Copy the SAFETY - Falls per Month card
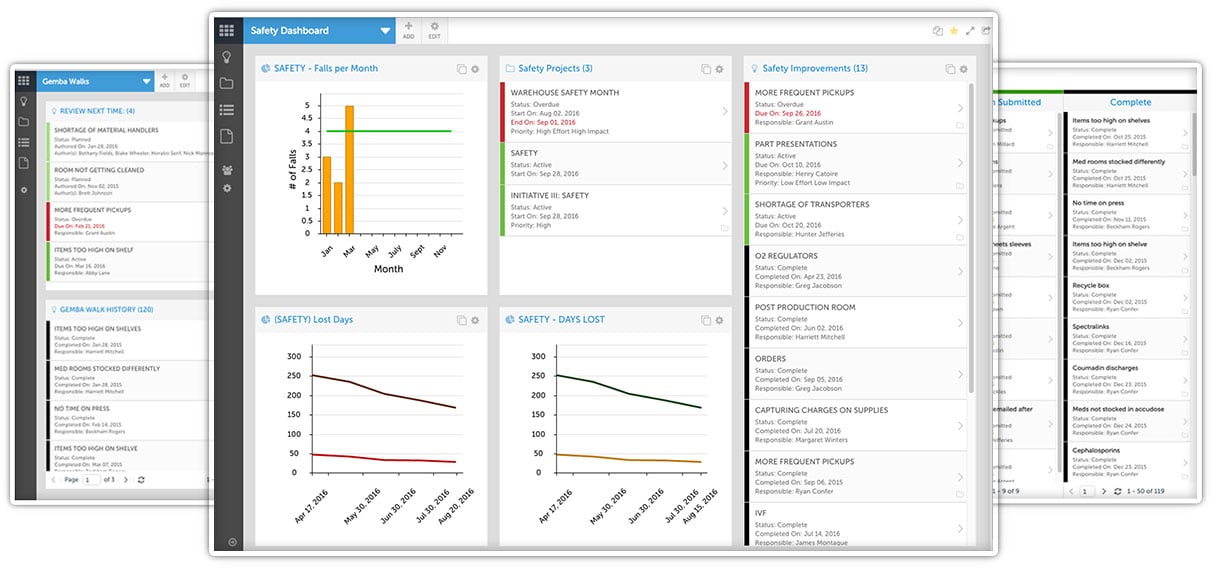 pos(461,69)
